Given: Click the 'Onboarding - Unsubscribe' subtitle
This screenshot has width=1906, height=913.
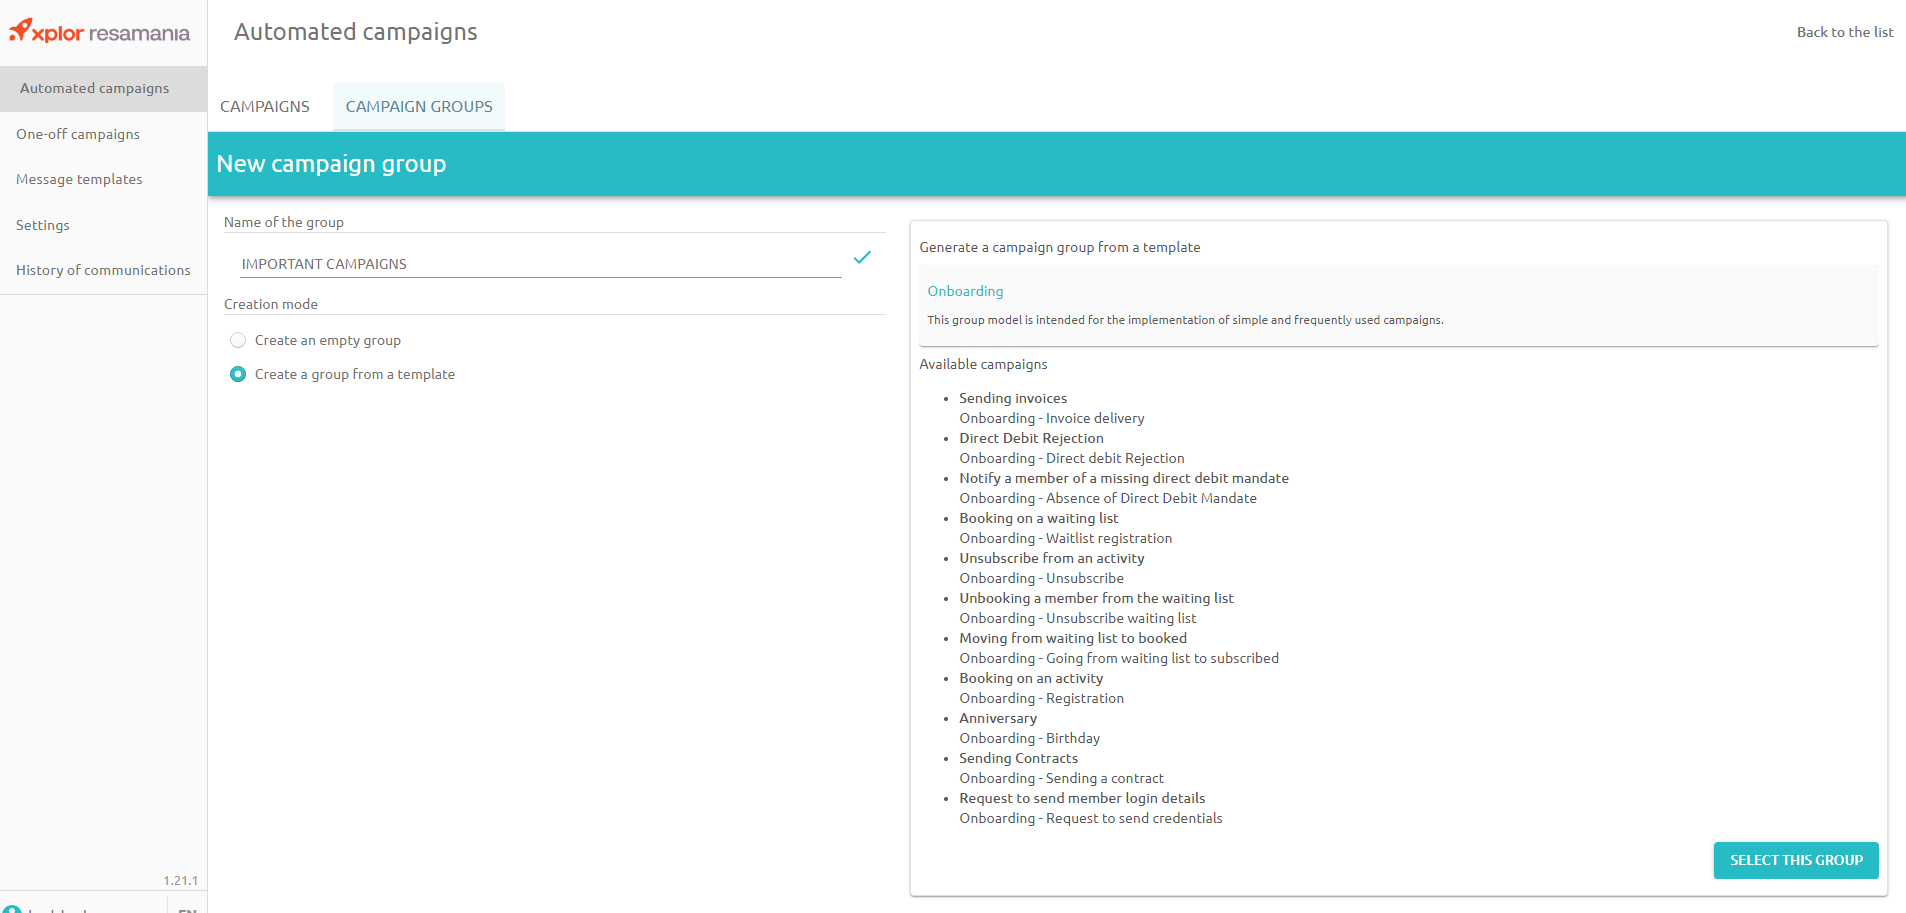Looking at the screenshot, I should click(1041, 578).
